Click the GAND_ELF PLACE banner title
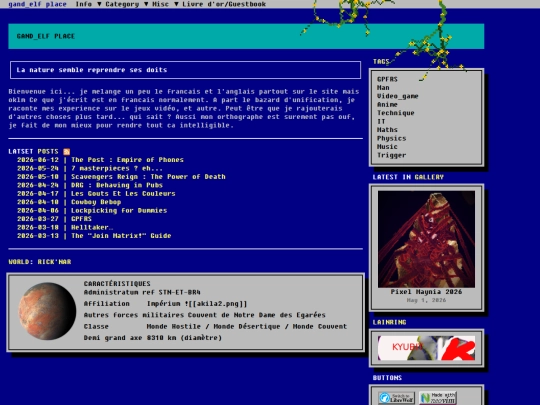Viewport: 540px width, 405px height. [x=46, y=36]
